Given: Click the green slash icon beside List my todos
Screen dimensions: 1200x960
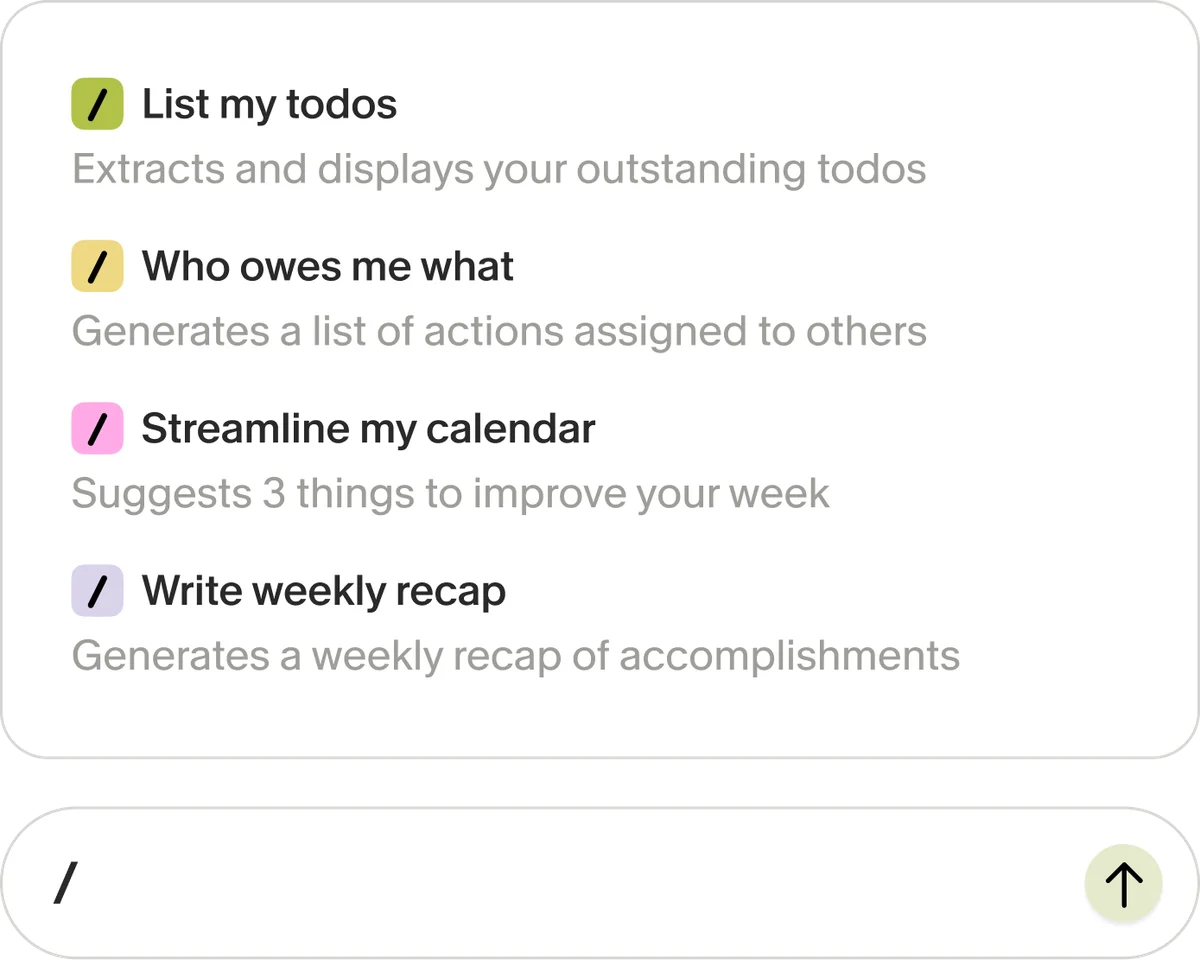Looking at the screenshot, I should point(96,103).
